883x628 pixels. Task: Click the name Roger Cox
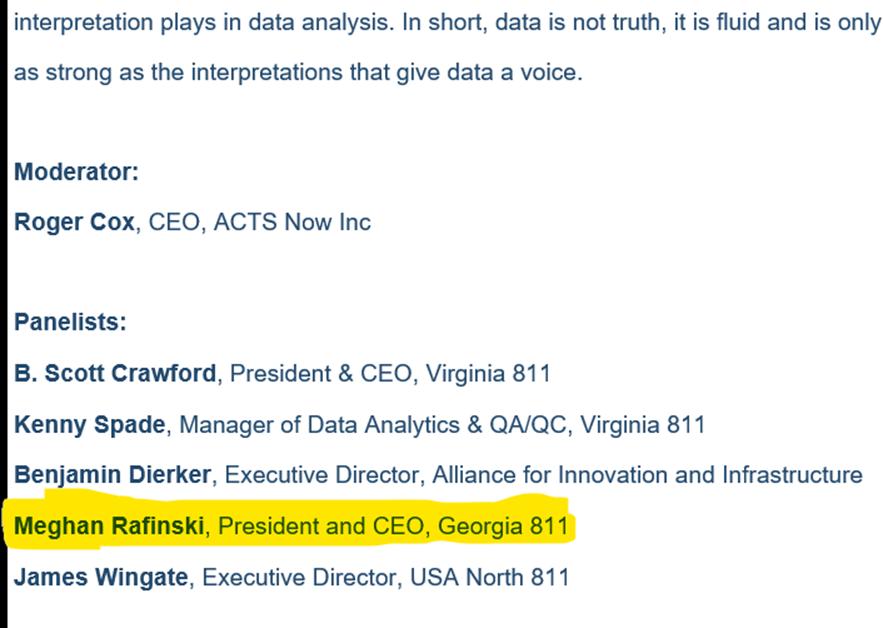[74, 222]
